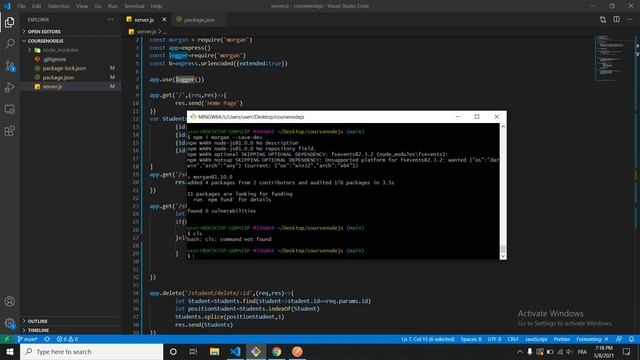Image resolution: width=640 pixels, height=360 pixels.
Task: Open the Run menu
Action: point(113,6)
